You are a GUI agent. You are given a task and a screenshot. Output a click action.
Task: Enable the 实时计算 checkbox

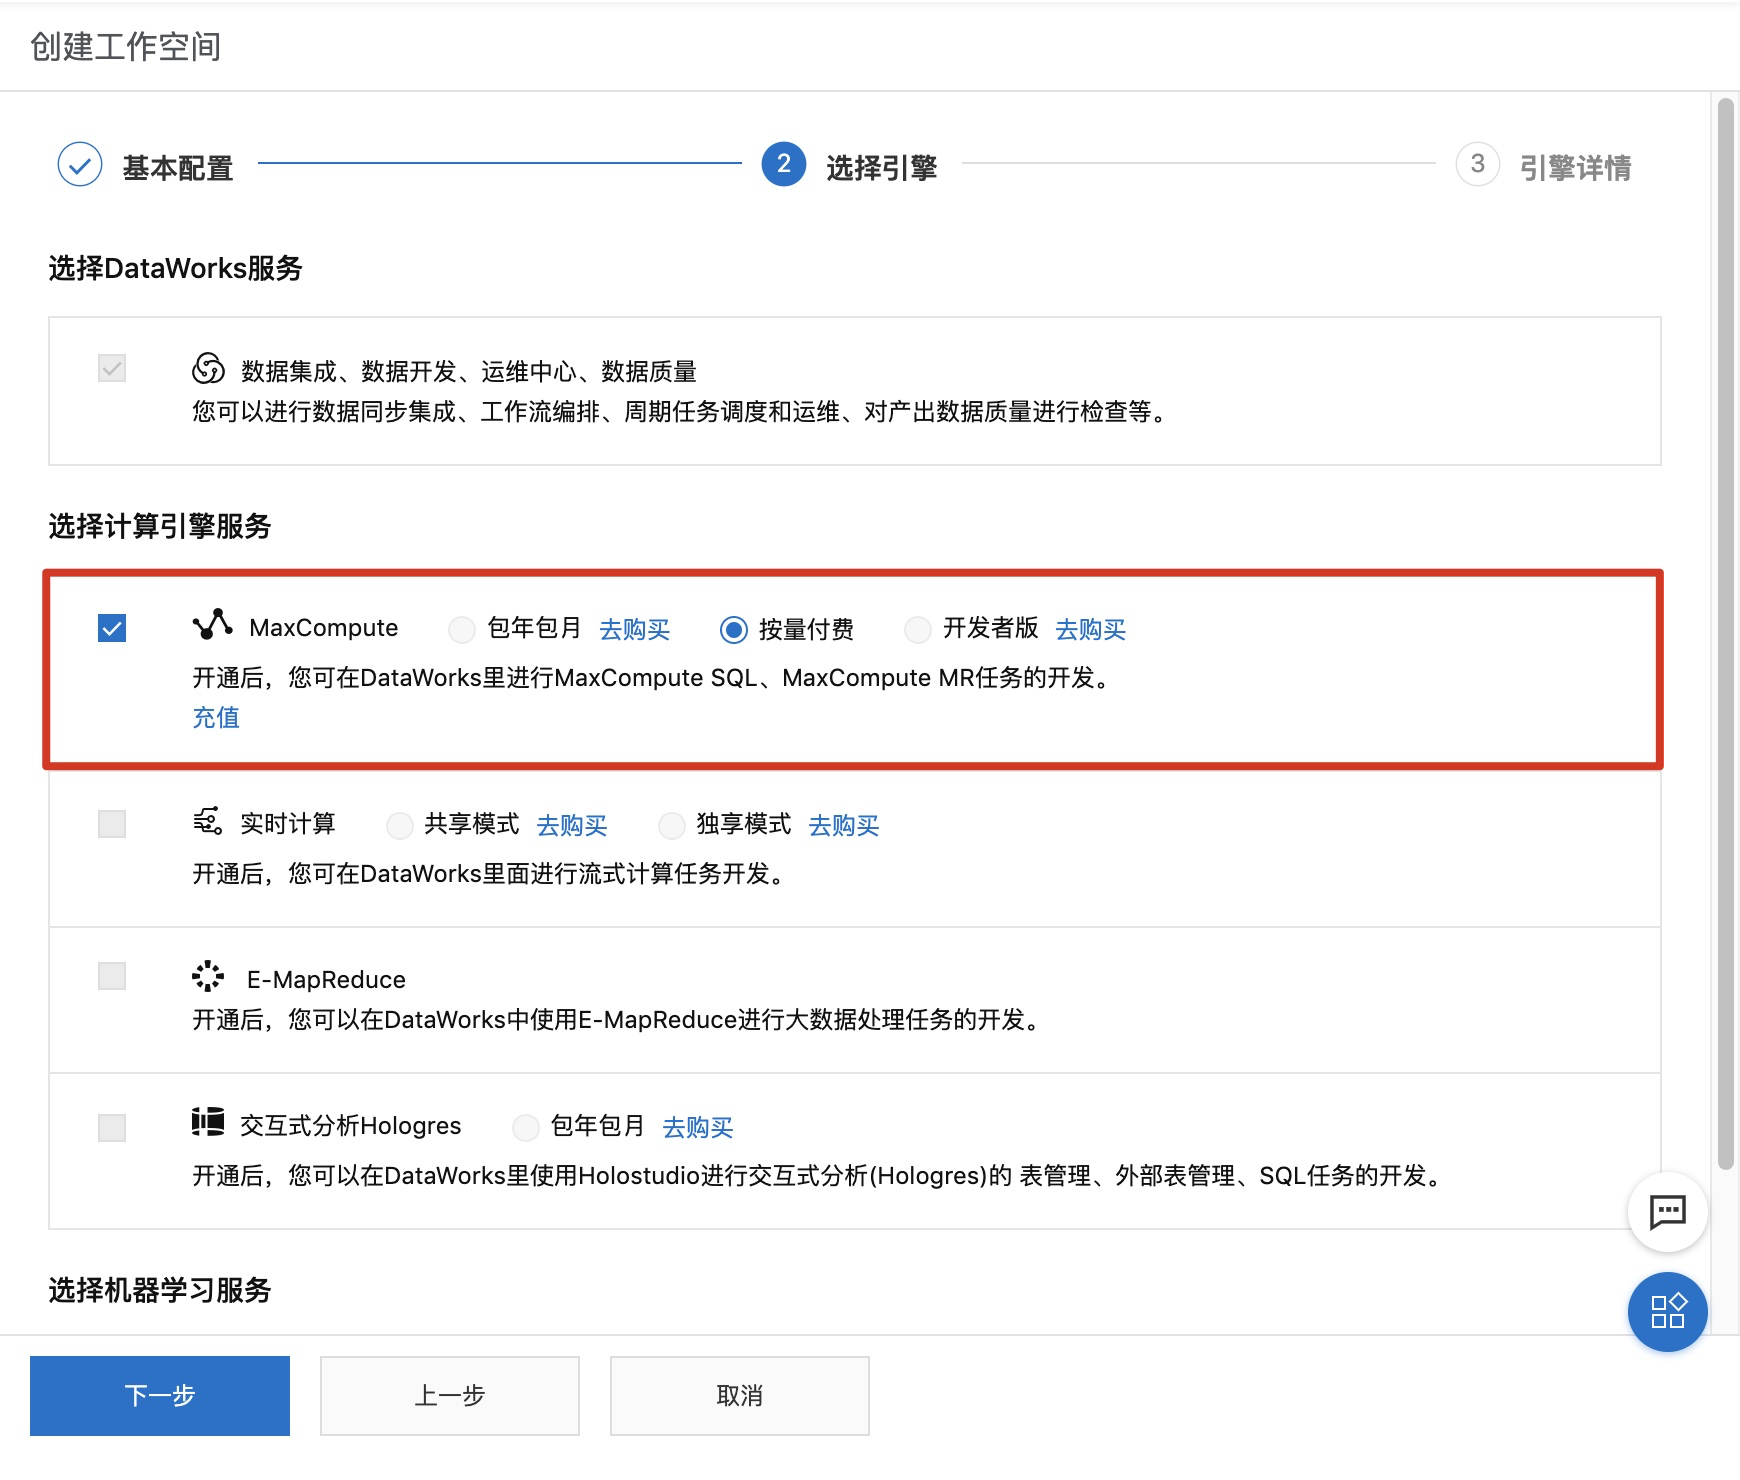tap(111, 823)
